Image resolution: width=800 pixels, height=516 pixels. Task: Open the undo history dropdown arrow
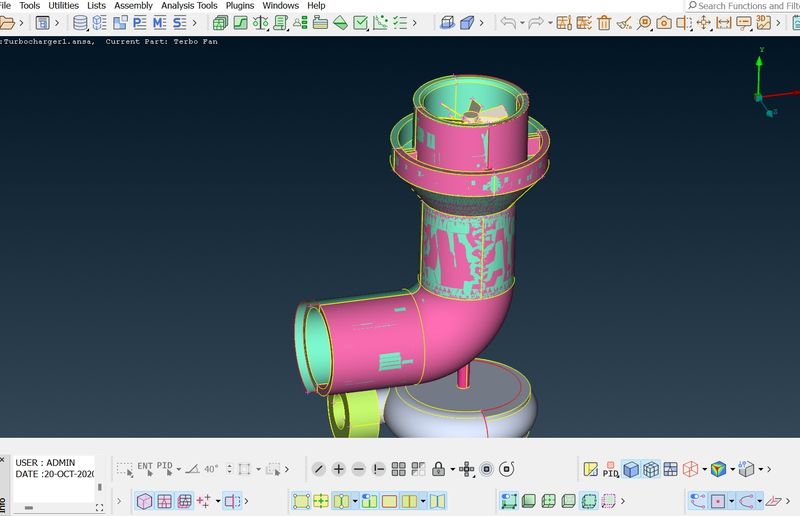coord(523,23)
